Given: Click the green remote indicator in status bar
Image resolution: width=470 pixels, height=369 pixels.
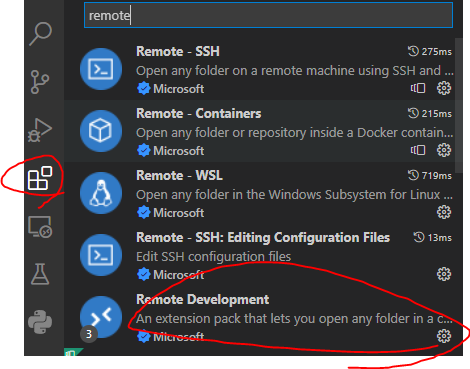Looking at the screenshot, I should (x=73, y=352).
